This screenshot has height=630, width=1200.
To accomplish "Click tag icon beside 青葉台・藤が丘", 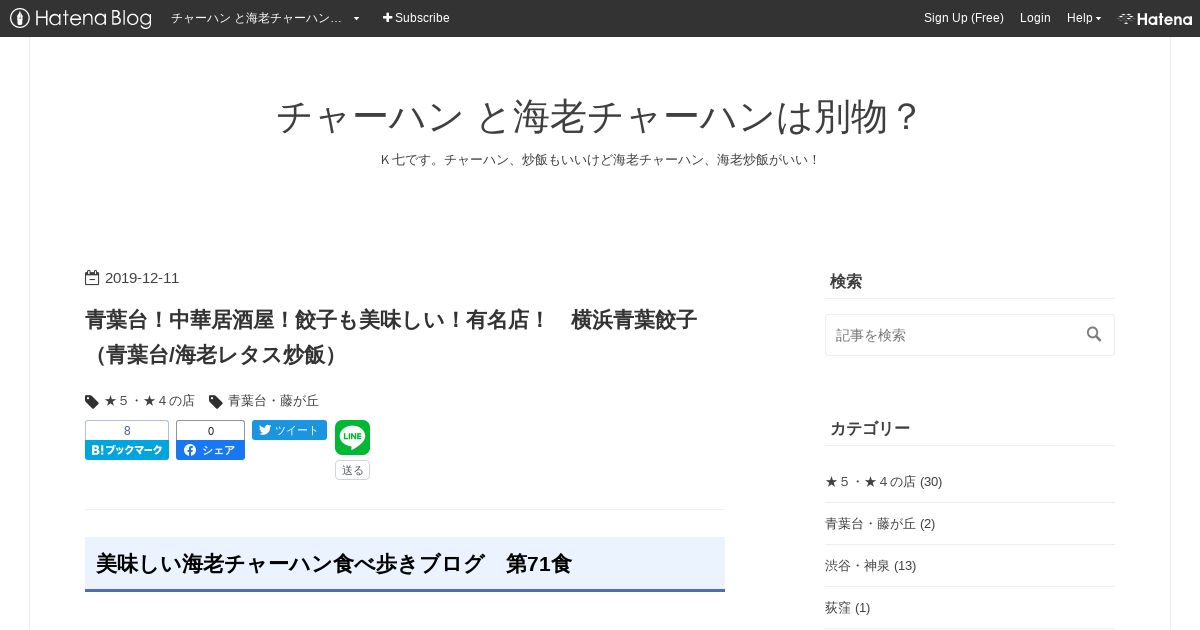I will [215, 401].
